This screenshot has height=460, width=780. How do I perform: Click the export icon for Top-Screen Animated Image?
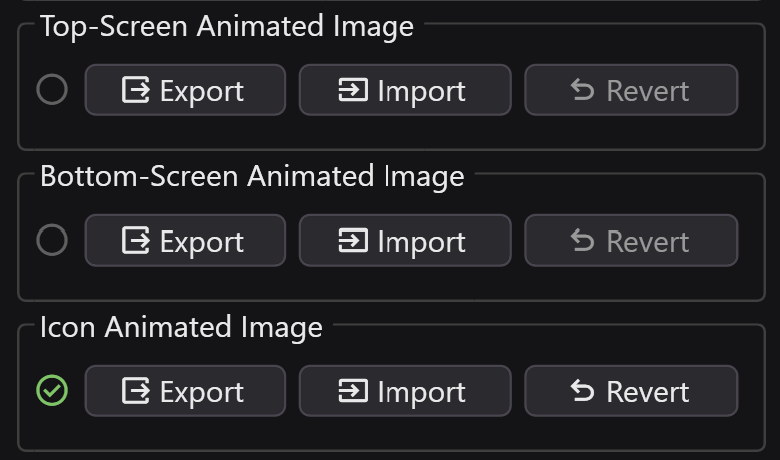point(136,91)
